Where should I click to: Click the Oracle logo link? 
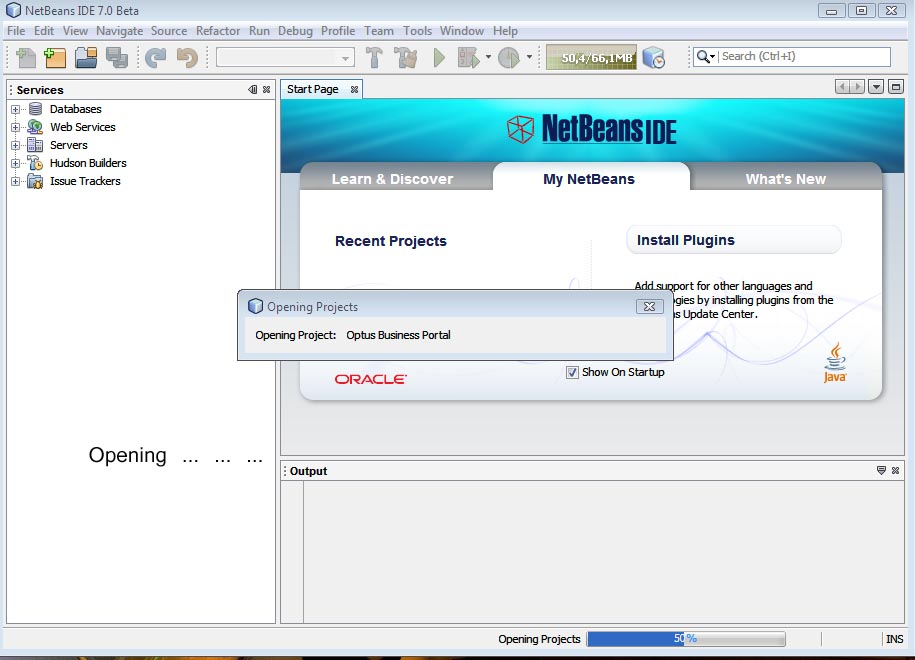pyautogui.click(x=371, y=379)
